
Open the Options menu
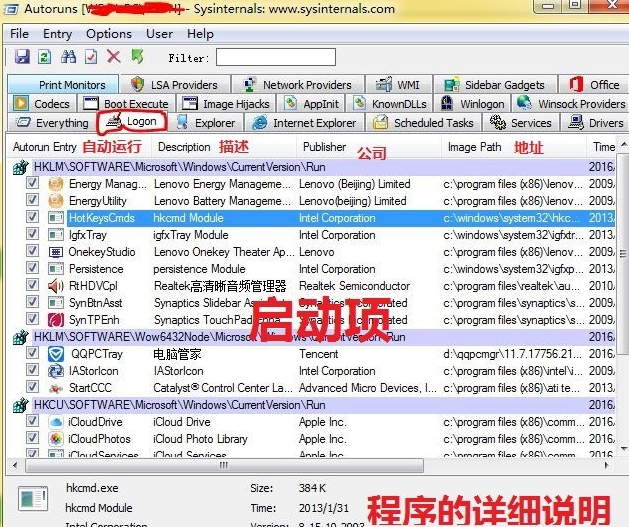pyautogui.click(x=109, y=34)
